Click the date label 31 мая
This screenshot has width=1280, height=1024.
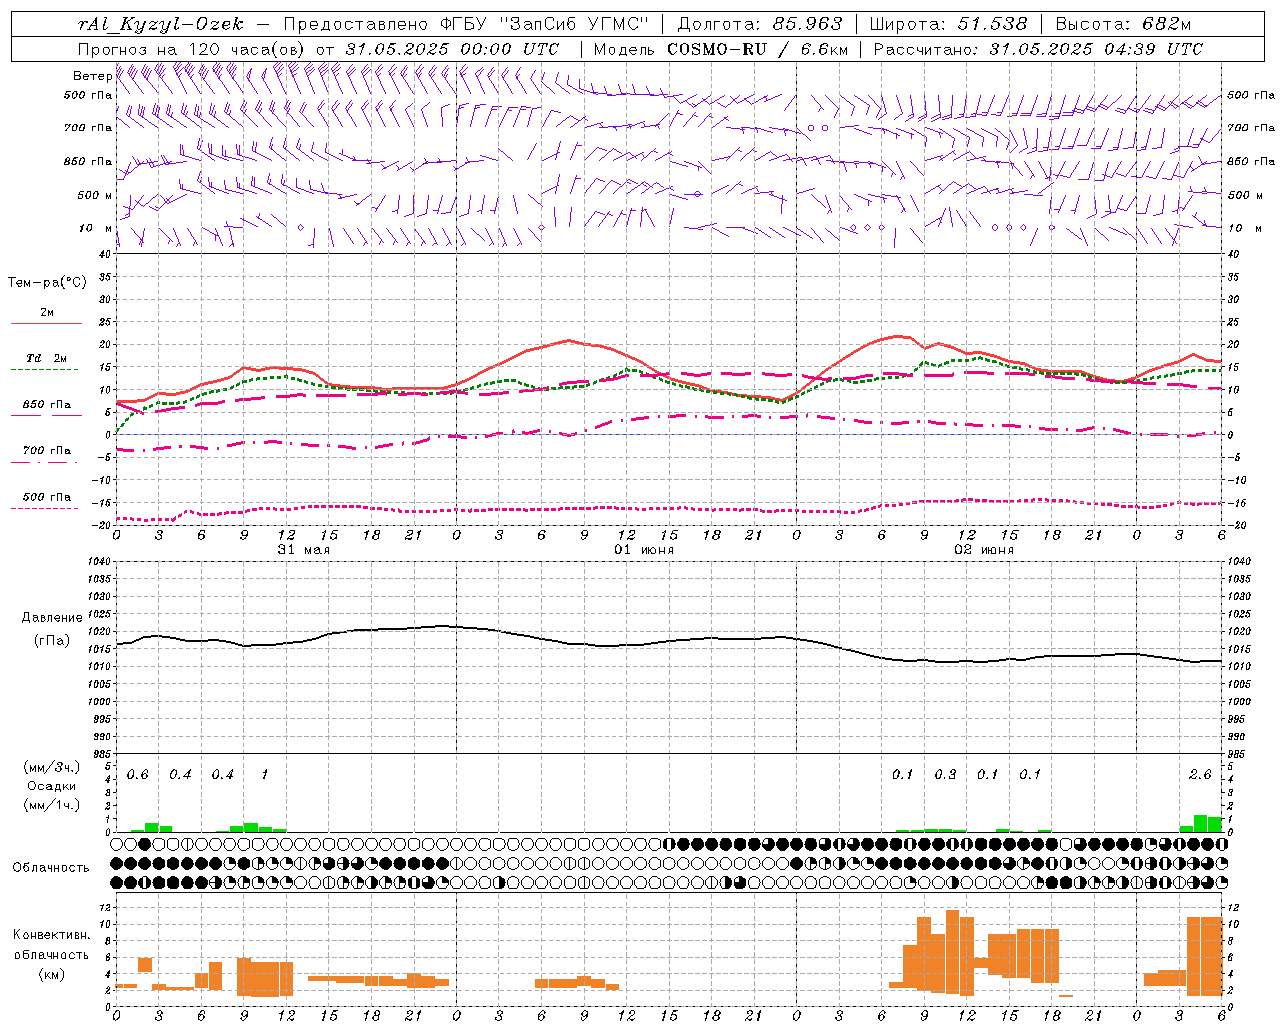pyautogui.click(x=304, y=550)
